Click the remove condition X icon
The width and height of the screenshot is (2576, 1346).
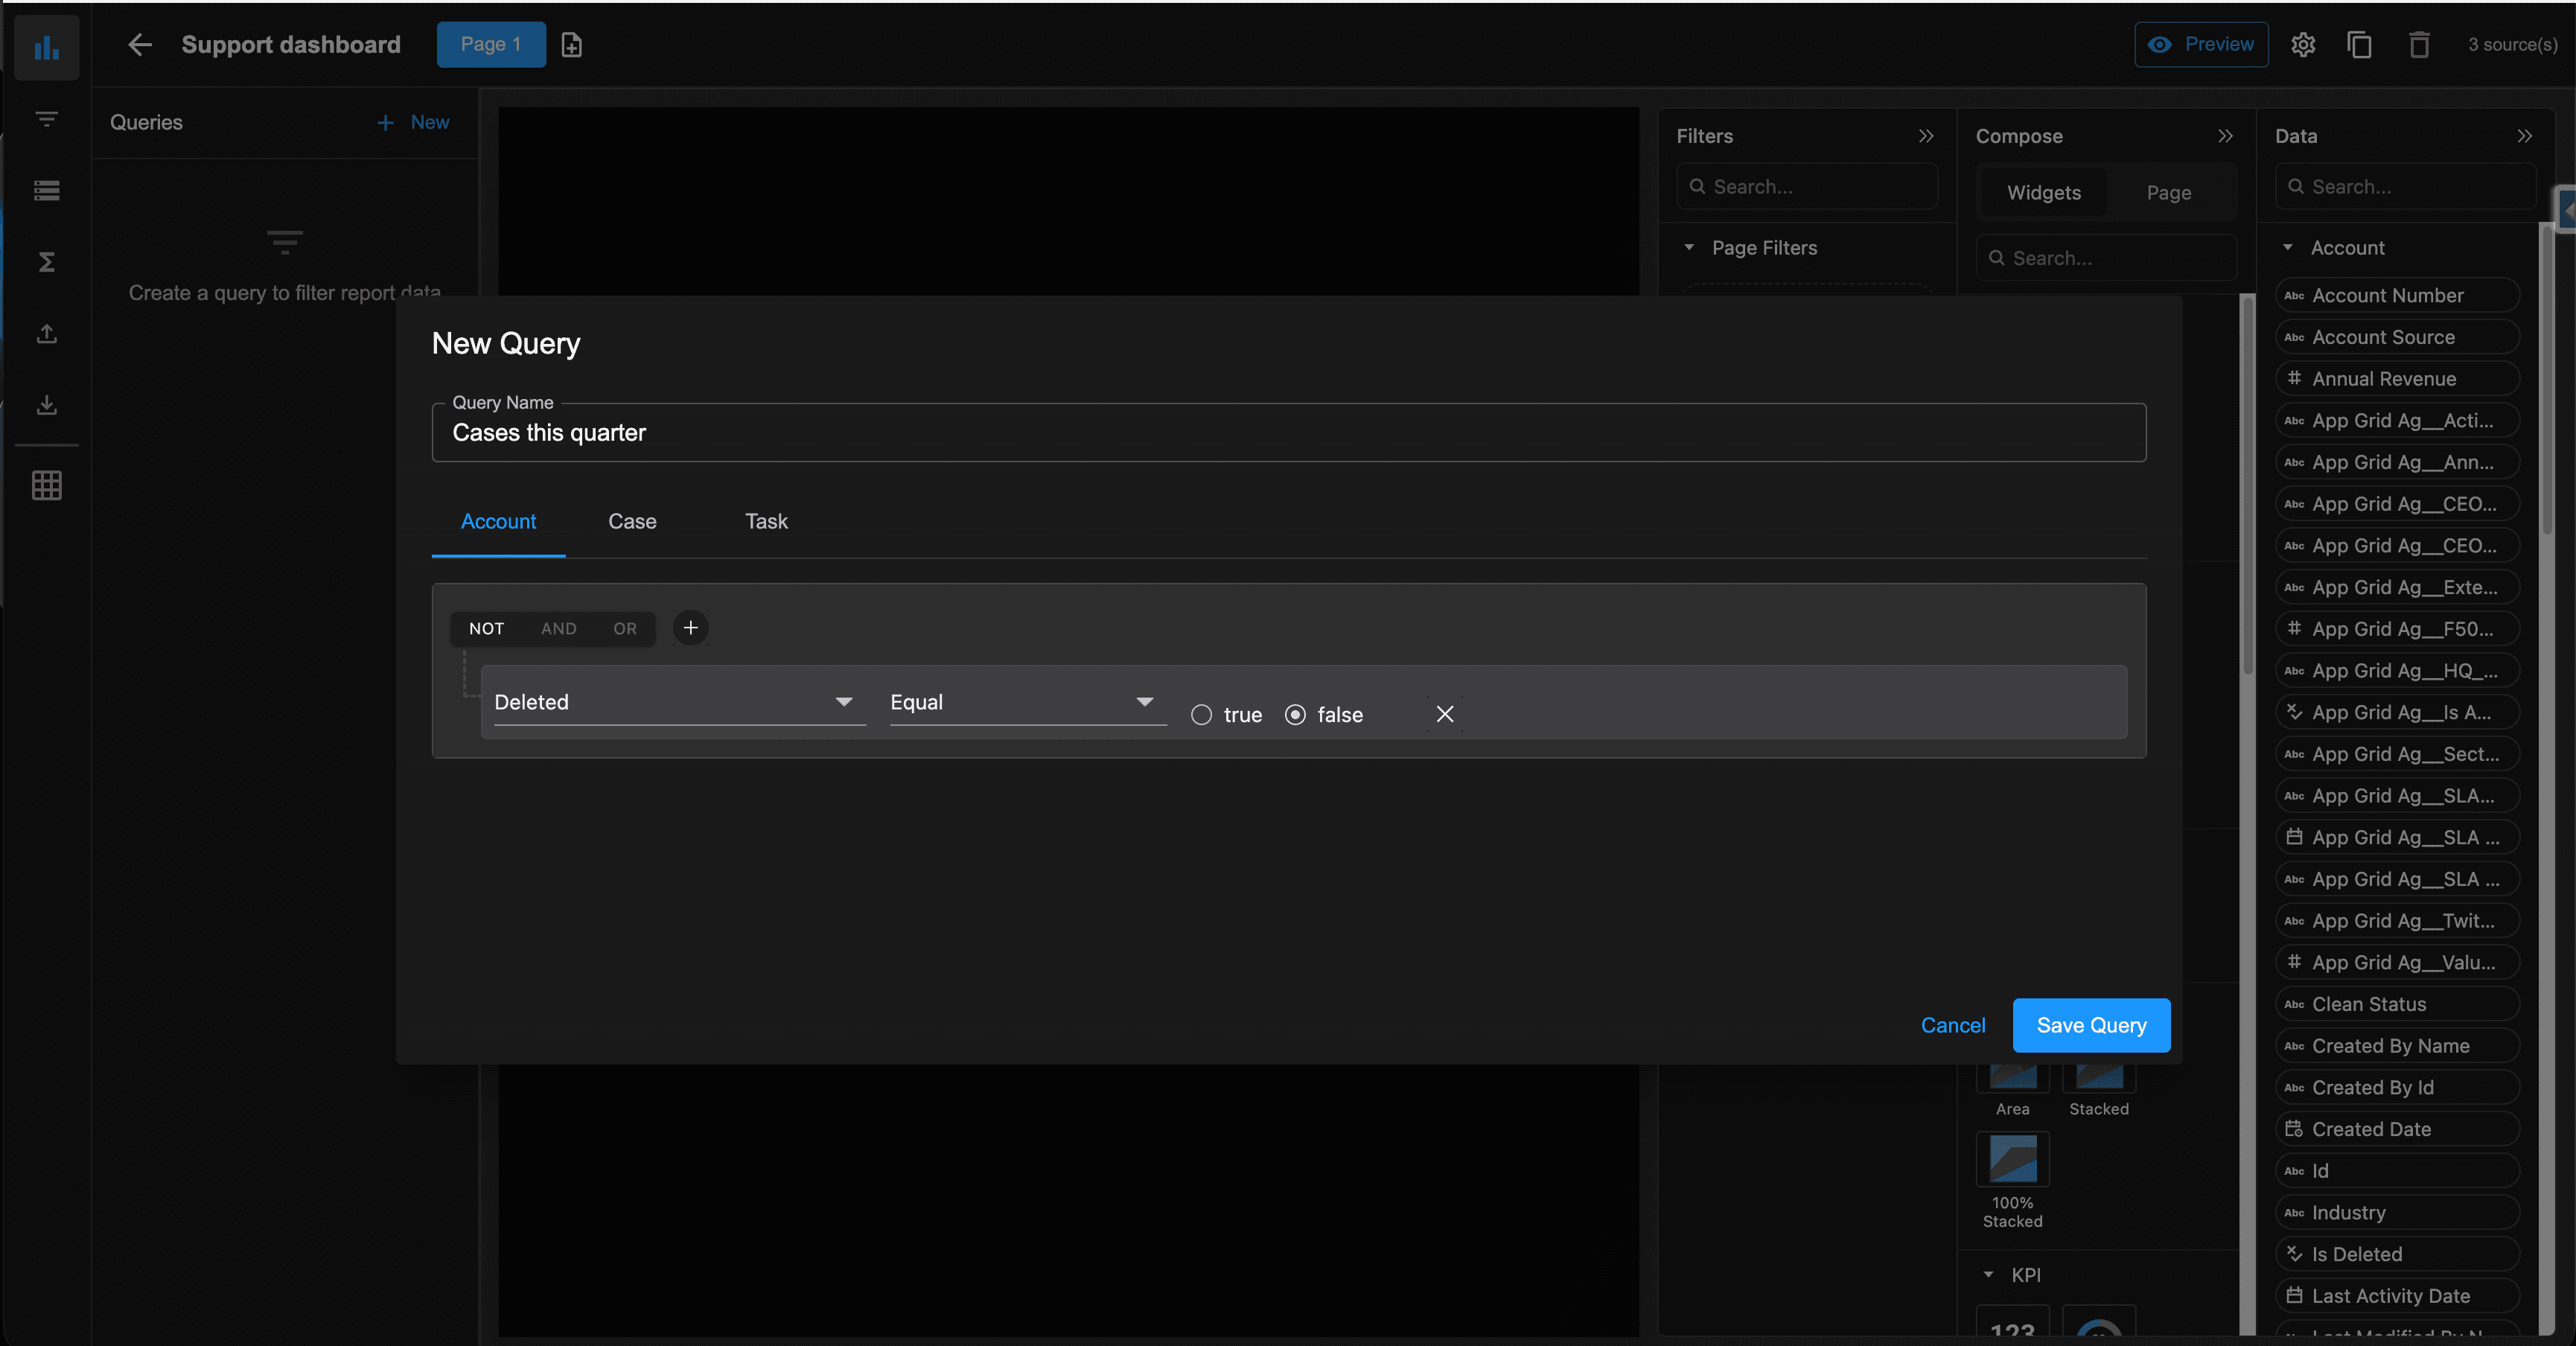pyautogui.click(x=1444, y=714)
